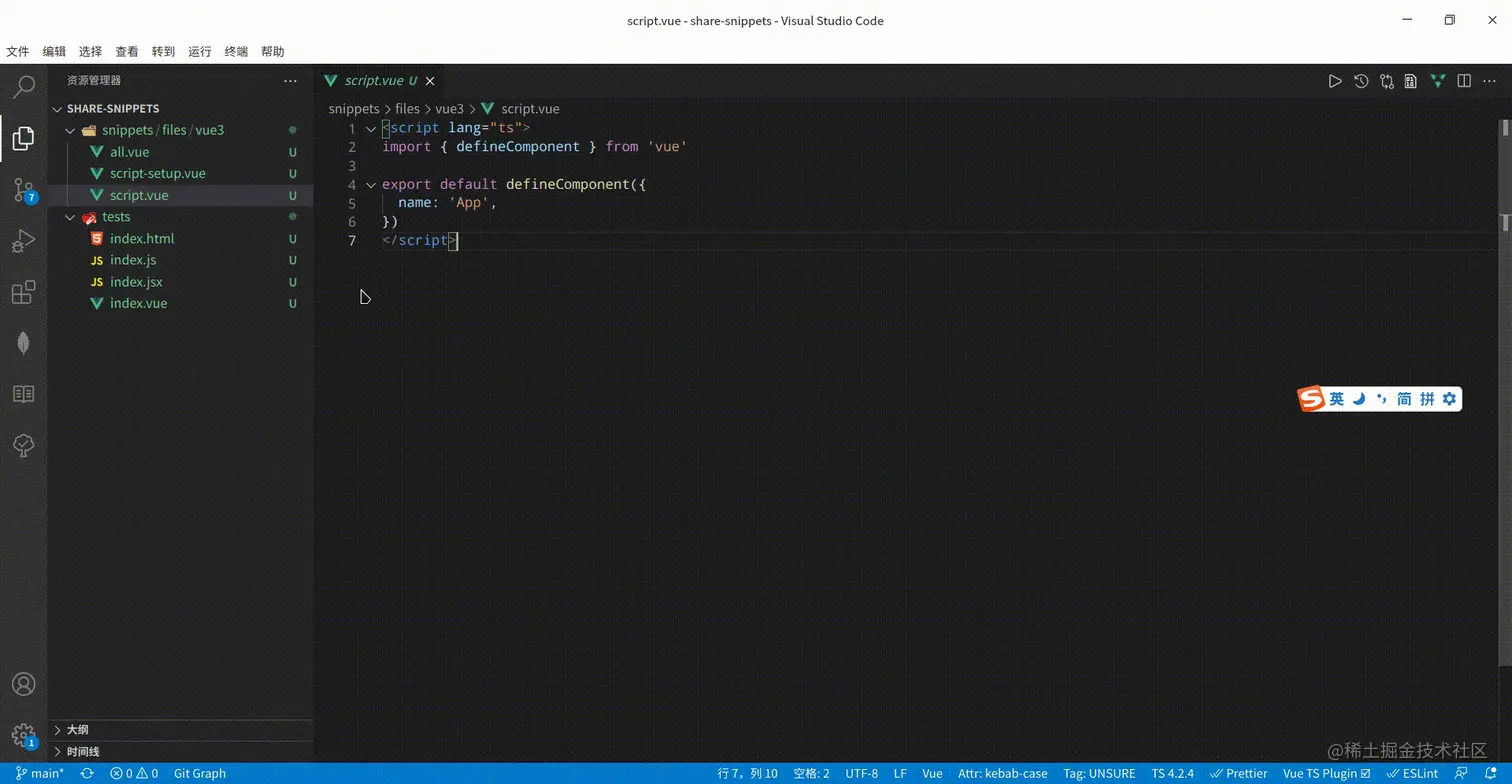Open the book icon view in activity bar

coord(24,394)
